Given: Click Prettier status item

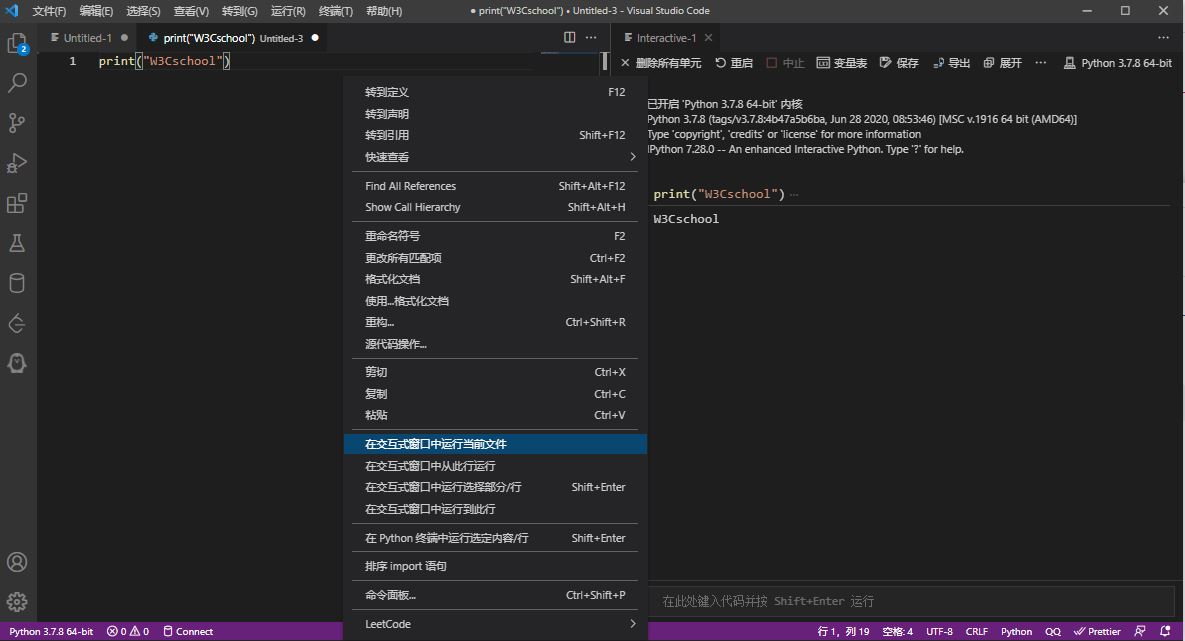Looking at the screenshot, I should 1097,631.
